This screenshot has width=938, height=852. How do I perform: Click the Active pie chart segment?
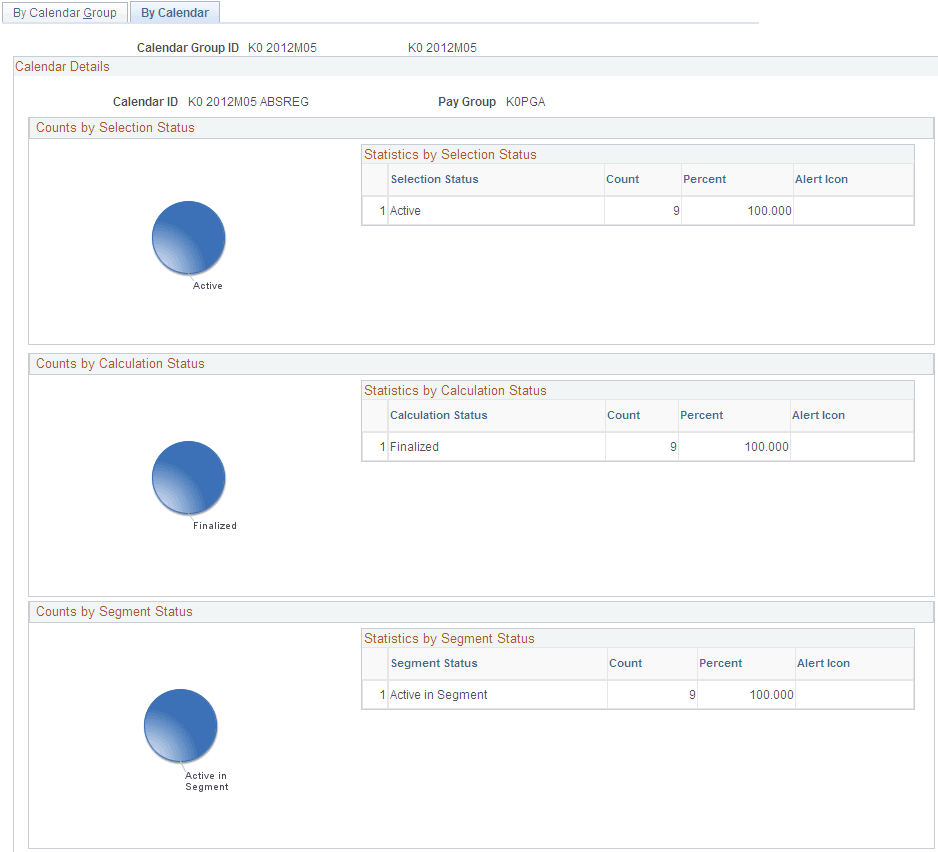[x=188, y=237]
